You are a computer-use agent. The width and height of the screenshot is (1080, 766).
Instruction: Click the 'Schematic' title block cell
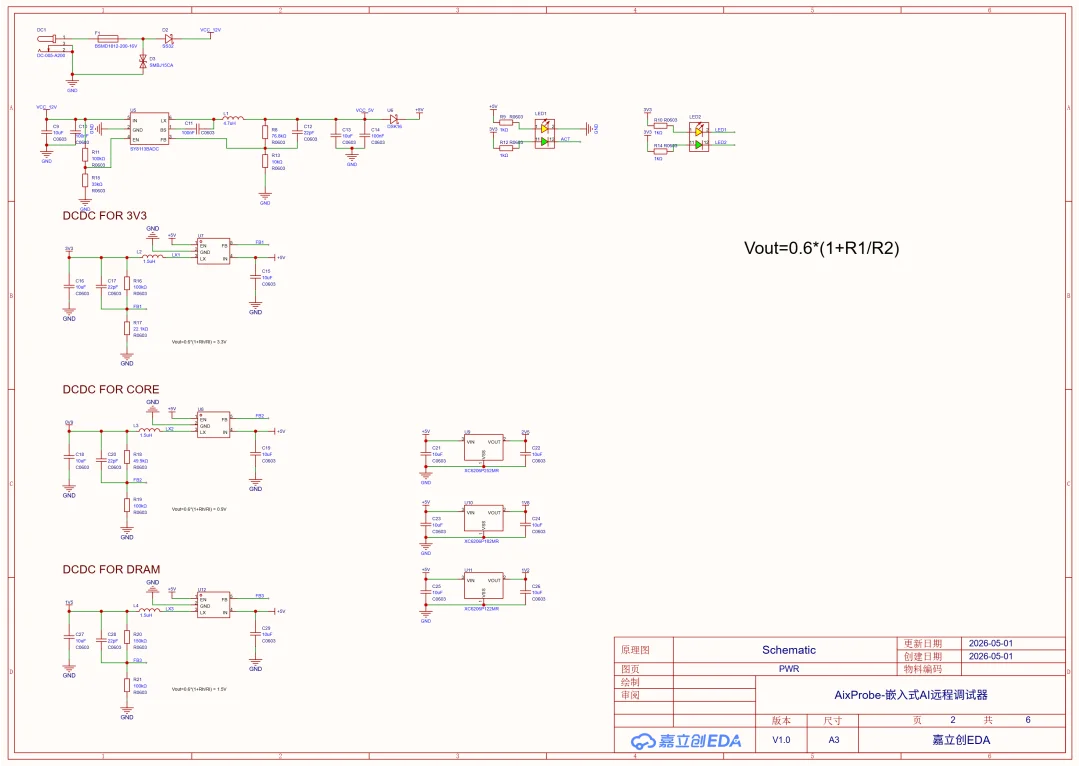(789, 650)
